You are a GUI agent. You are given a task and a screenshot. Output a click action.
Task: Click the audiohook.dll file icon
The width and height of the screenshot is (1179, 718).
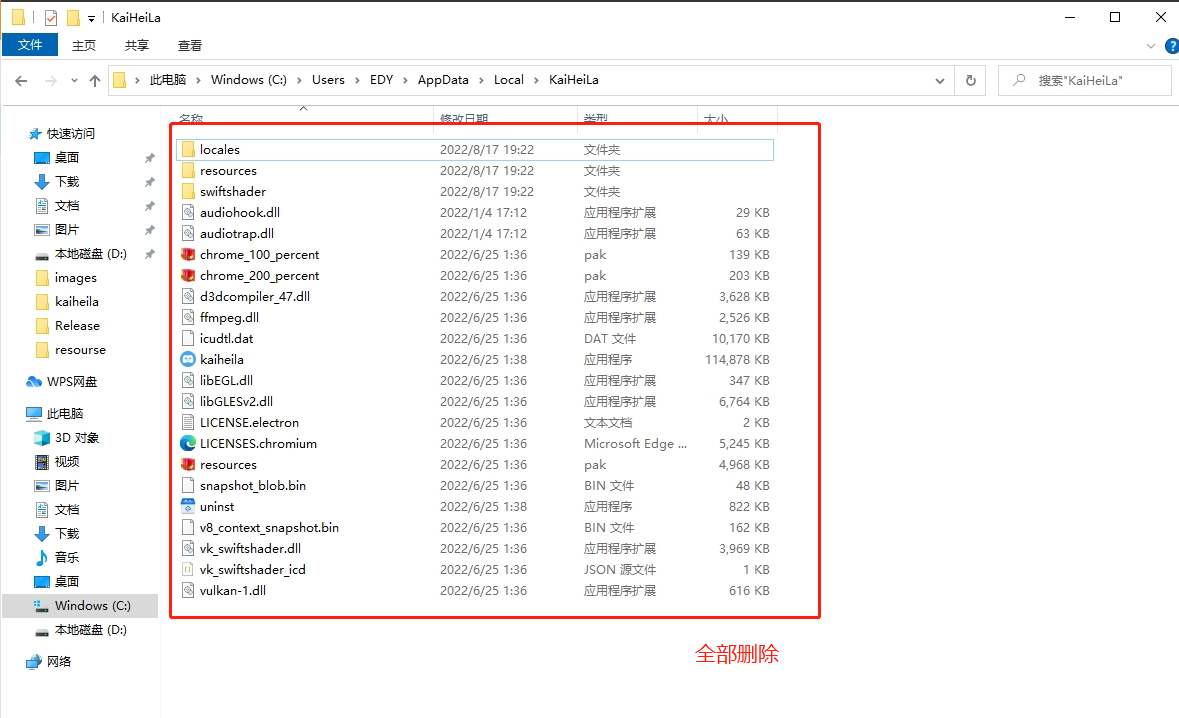pyautogui.click(x=188, y=213)
